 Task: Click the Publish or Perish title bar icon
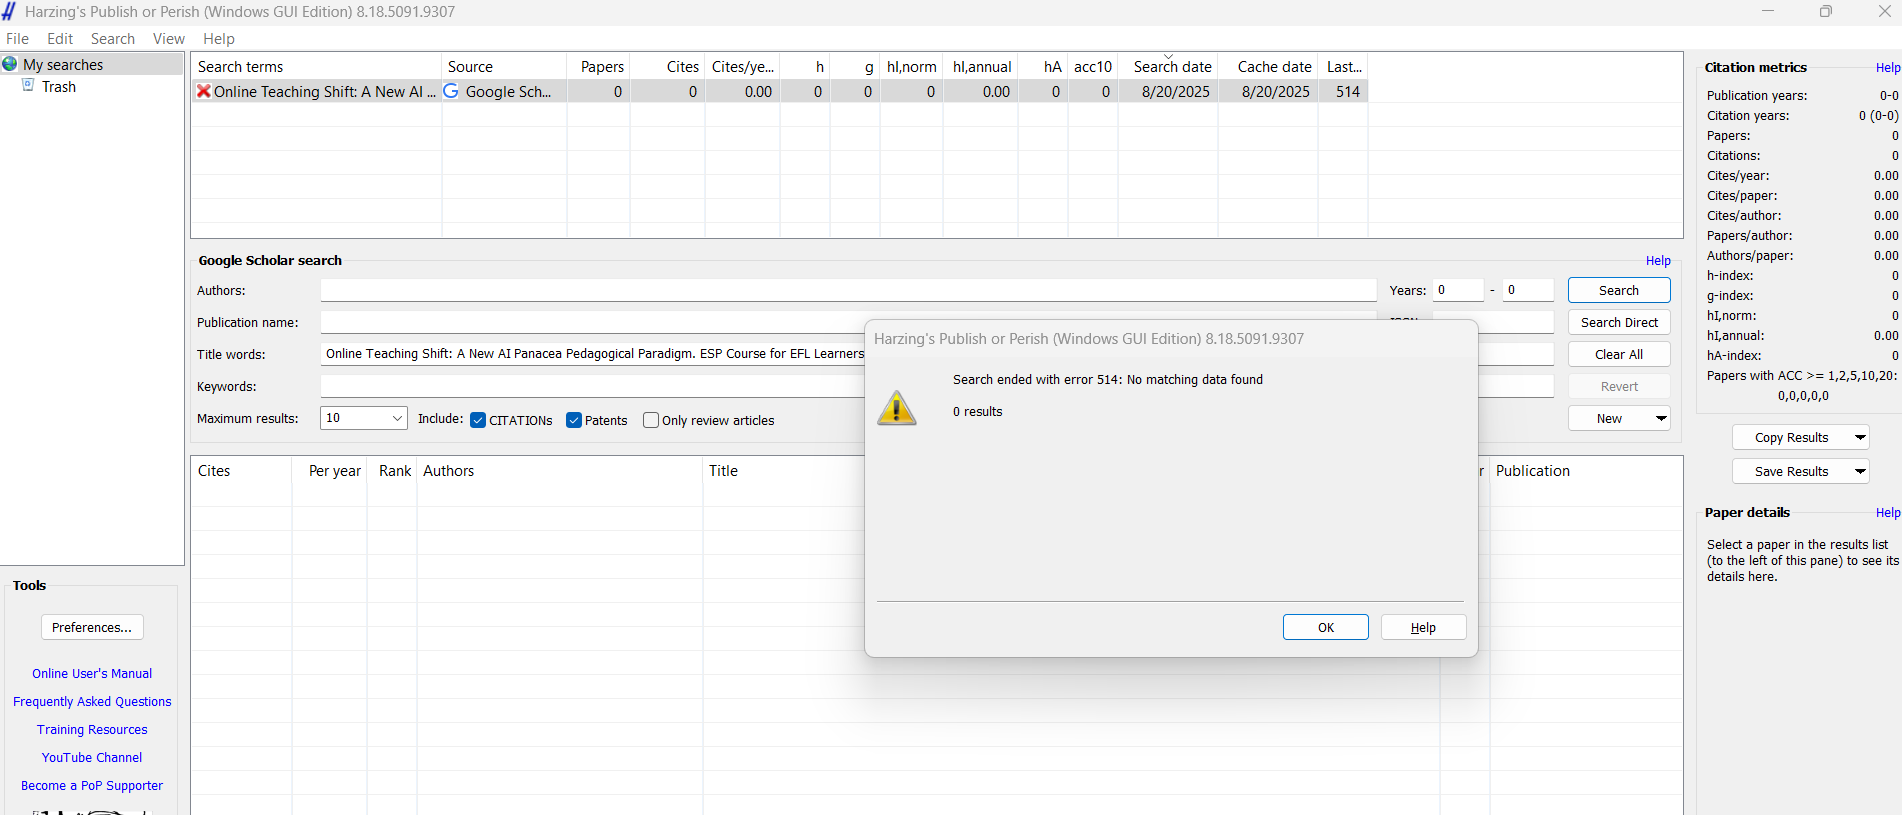[9, 11]
